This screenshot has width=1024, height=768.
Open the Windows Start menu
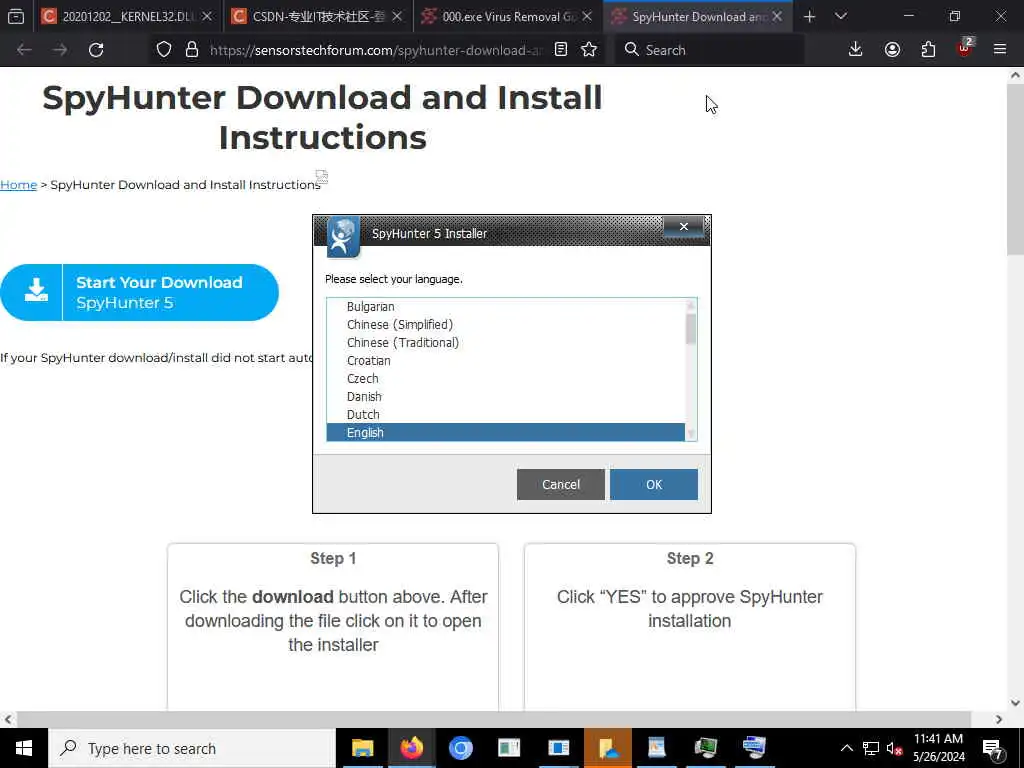tap(24, 748)
